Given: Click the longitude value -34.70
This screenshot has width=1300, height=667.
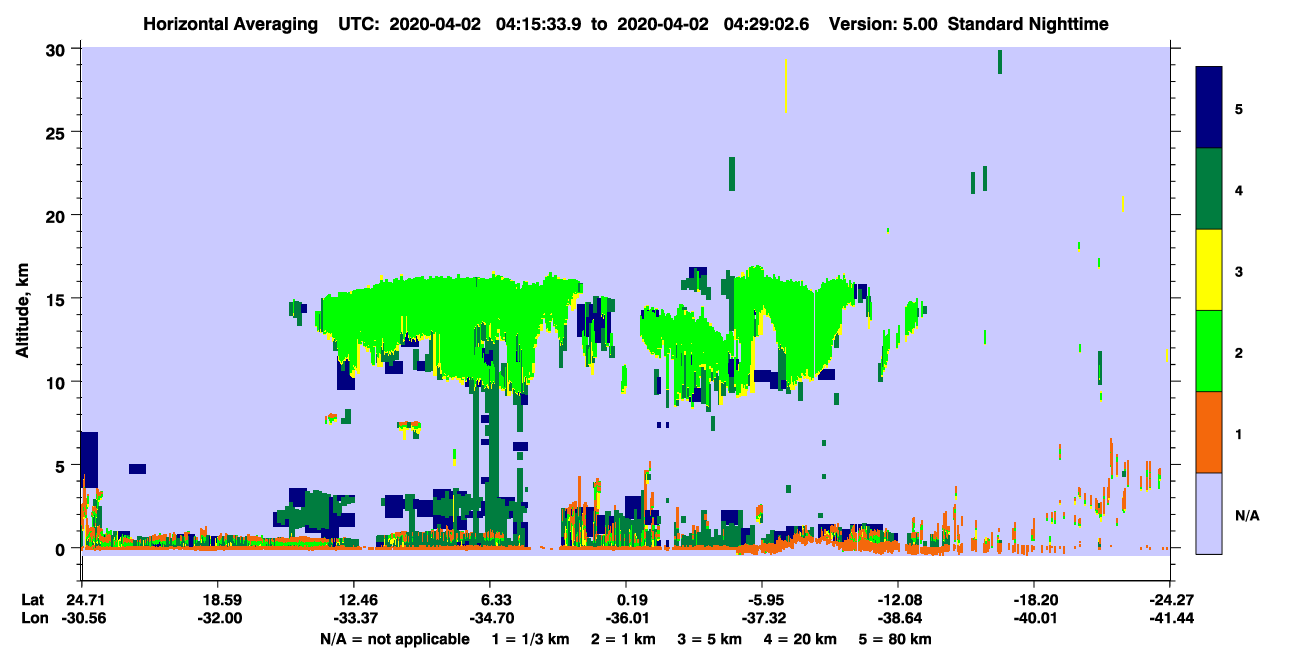Looking at the screenshot, I should pos(490,618).
